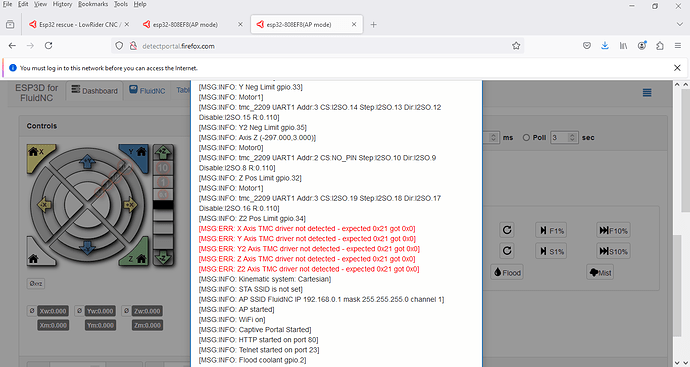Toggle Flood coolant button

pyautogui.click(x=507, y=272)
